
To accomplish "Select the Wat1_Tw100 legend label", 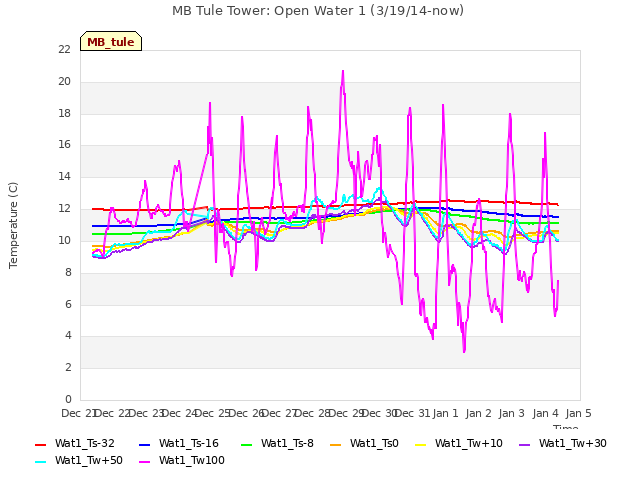I will [192, 460].
